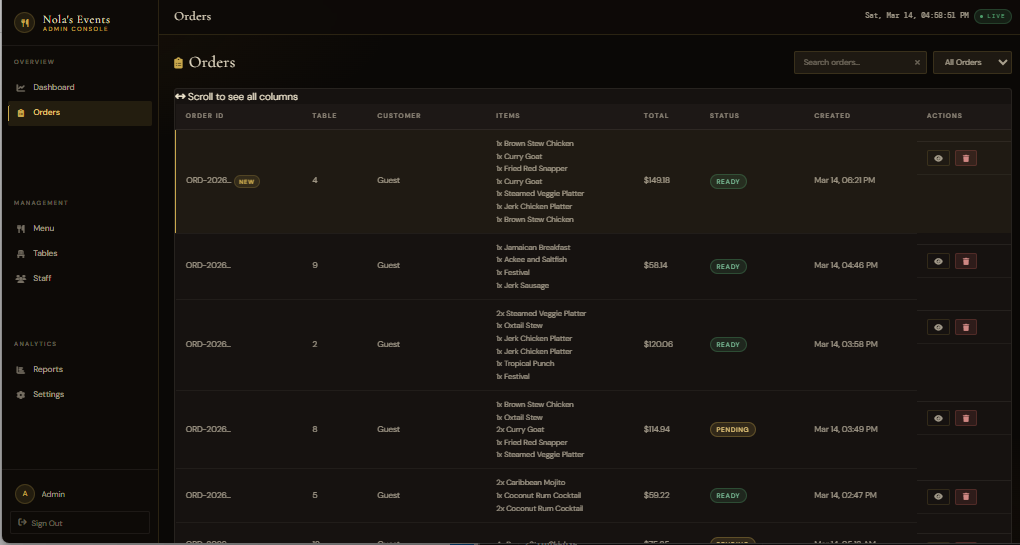This screenshot has height=545, width=1020.
Task: Select the $149.18 total amount
Action: (x=656, y=180)
